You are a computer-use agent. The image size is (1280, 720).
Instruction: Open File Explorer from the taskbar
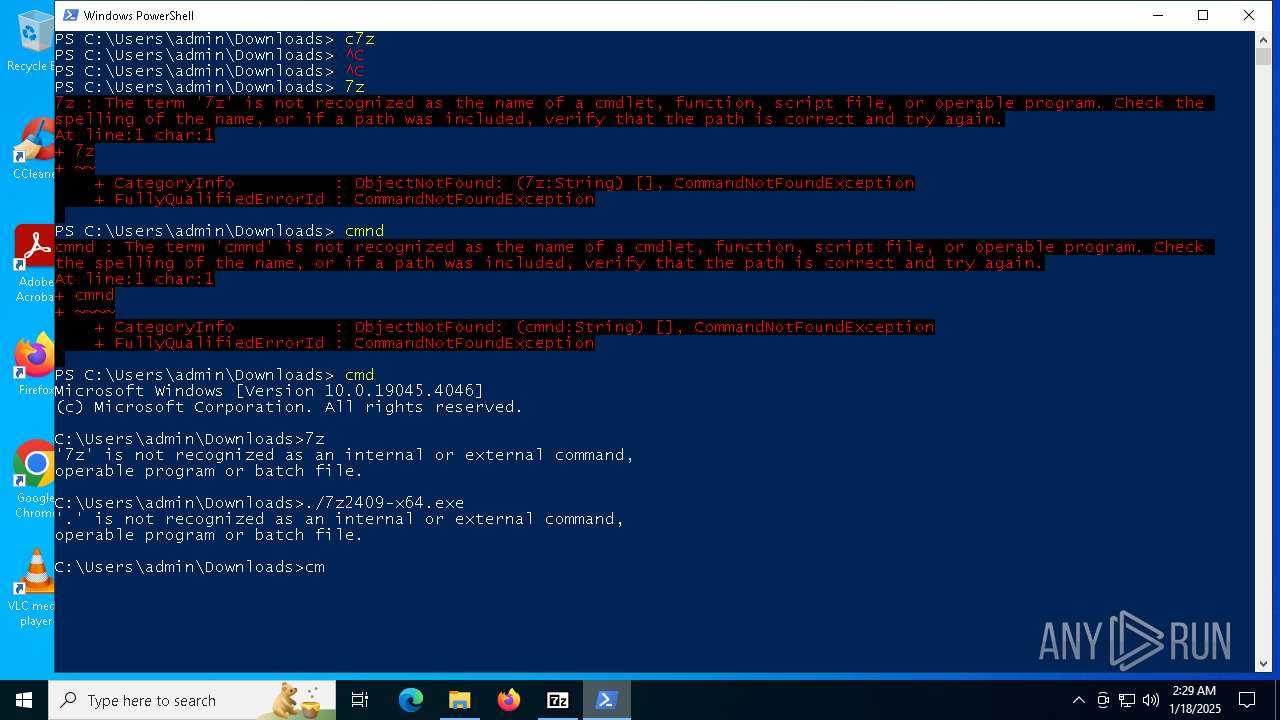point(460,700)
